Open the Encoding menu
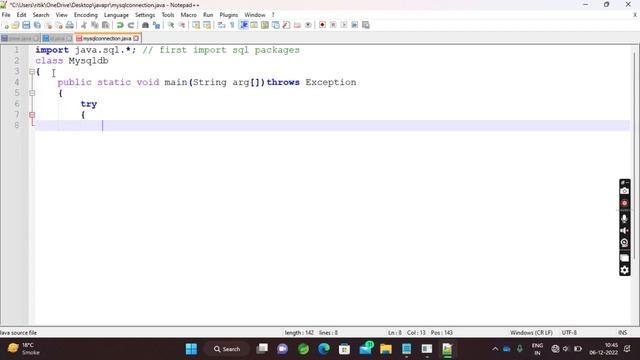The width and height of the screenshot is (640, 360). coord(86,15)
